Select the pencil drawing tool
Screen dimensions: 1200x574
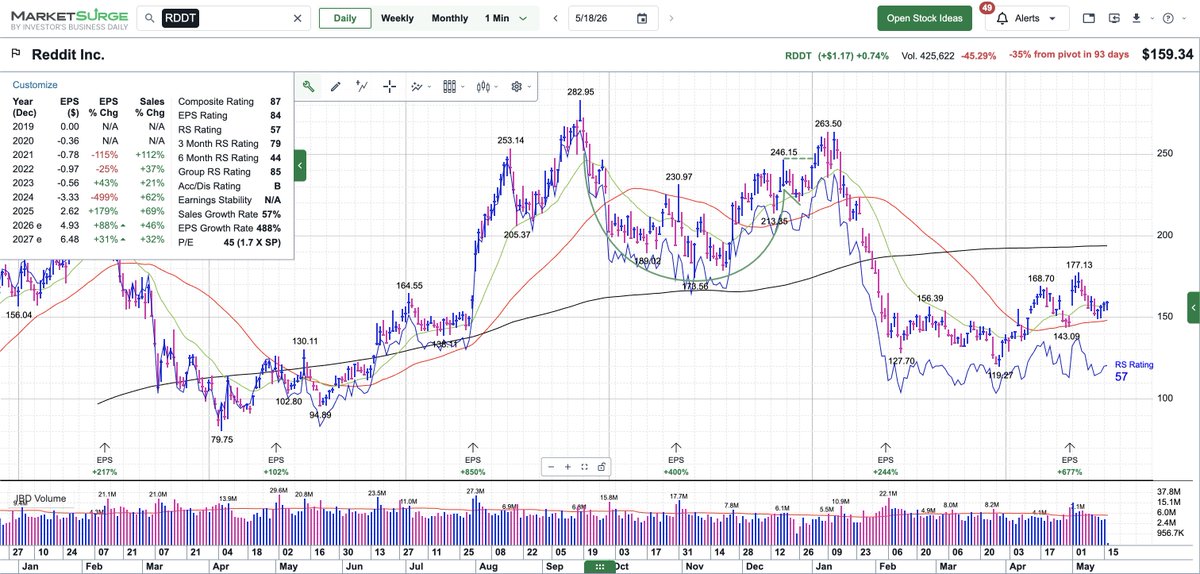pos(336,87)
